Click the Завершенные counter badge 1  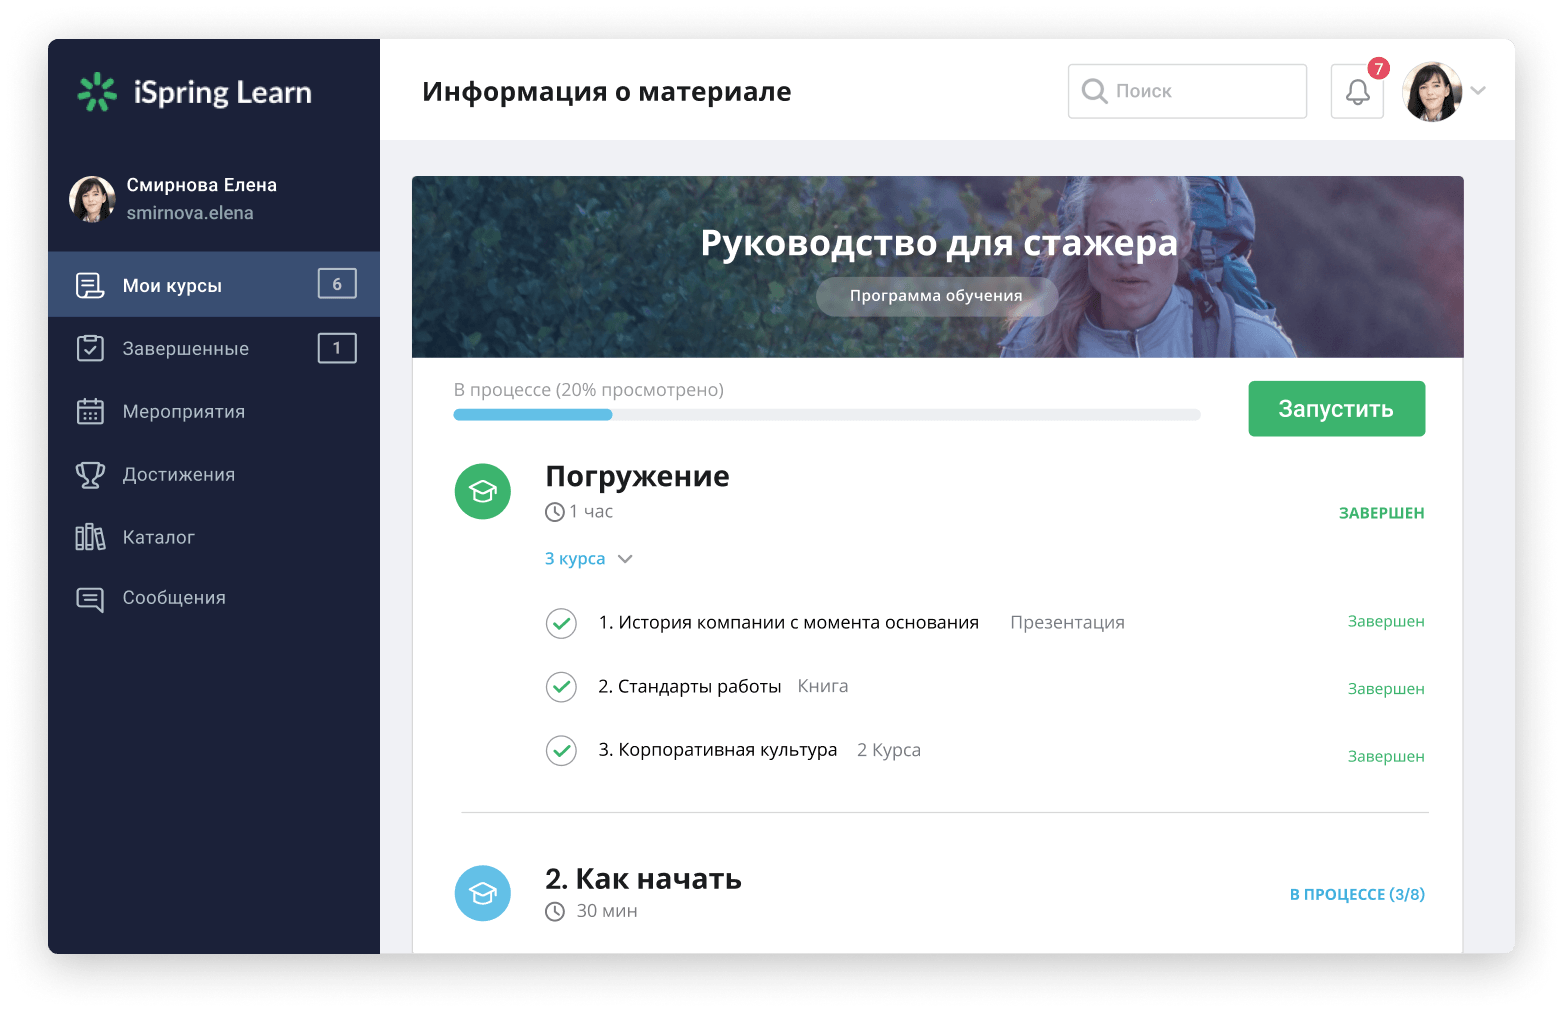click(x=337, y=348)
